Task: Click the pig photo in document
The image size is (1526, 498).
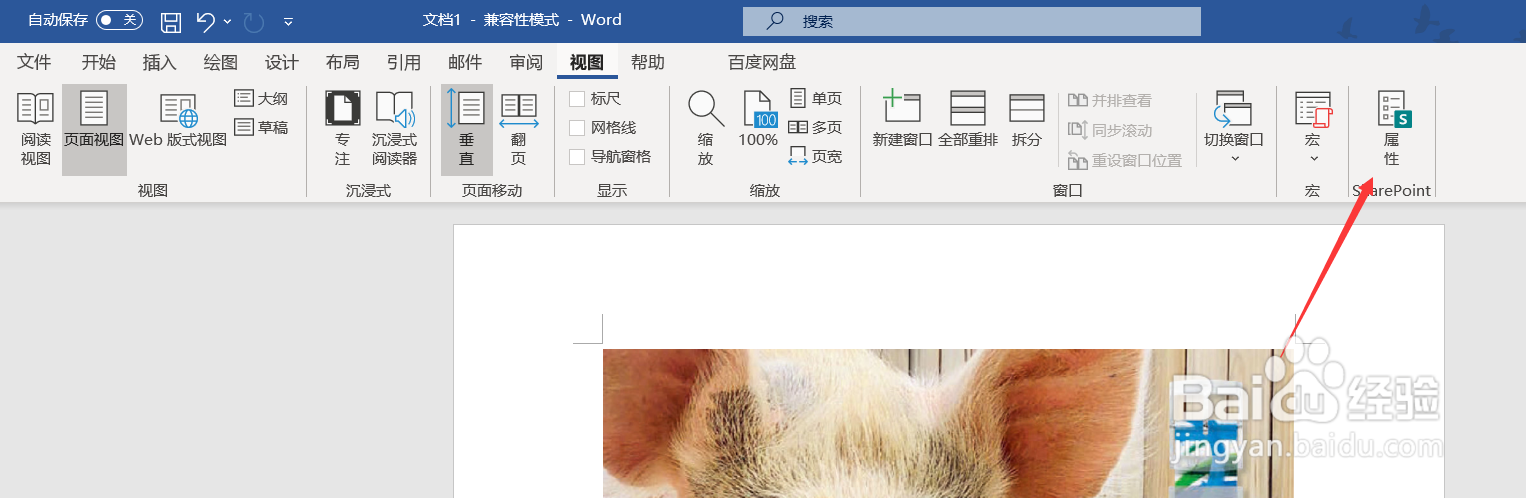Action: click(947, 423)
